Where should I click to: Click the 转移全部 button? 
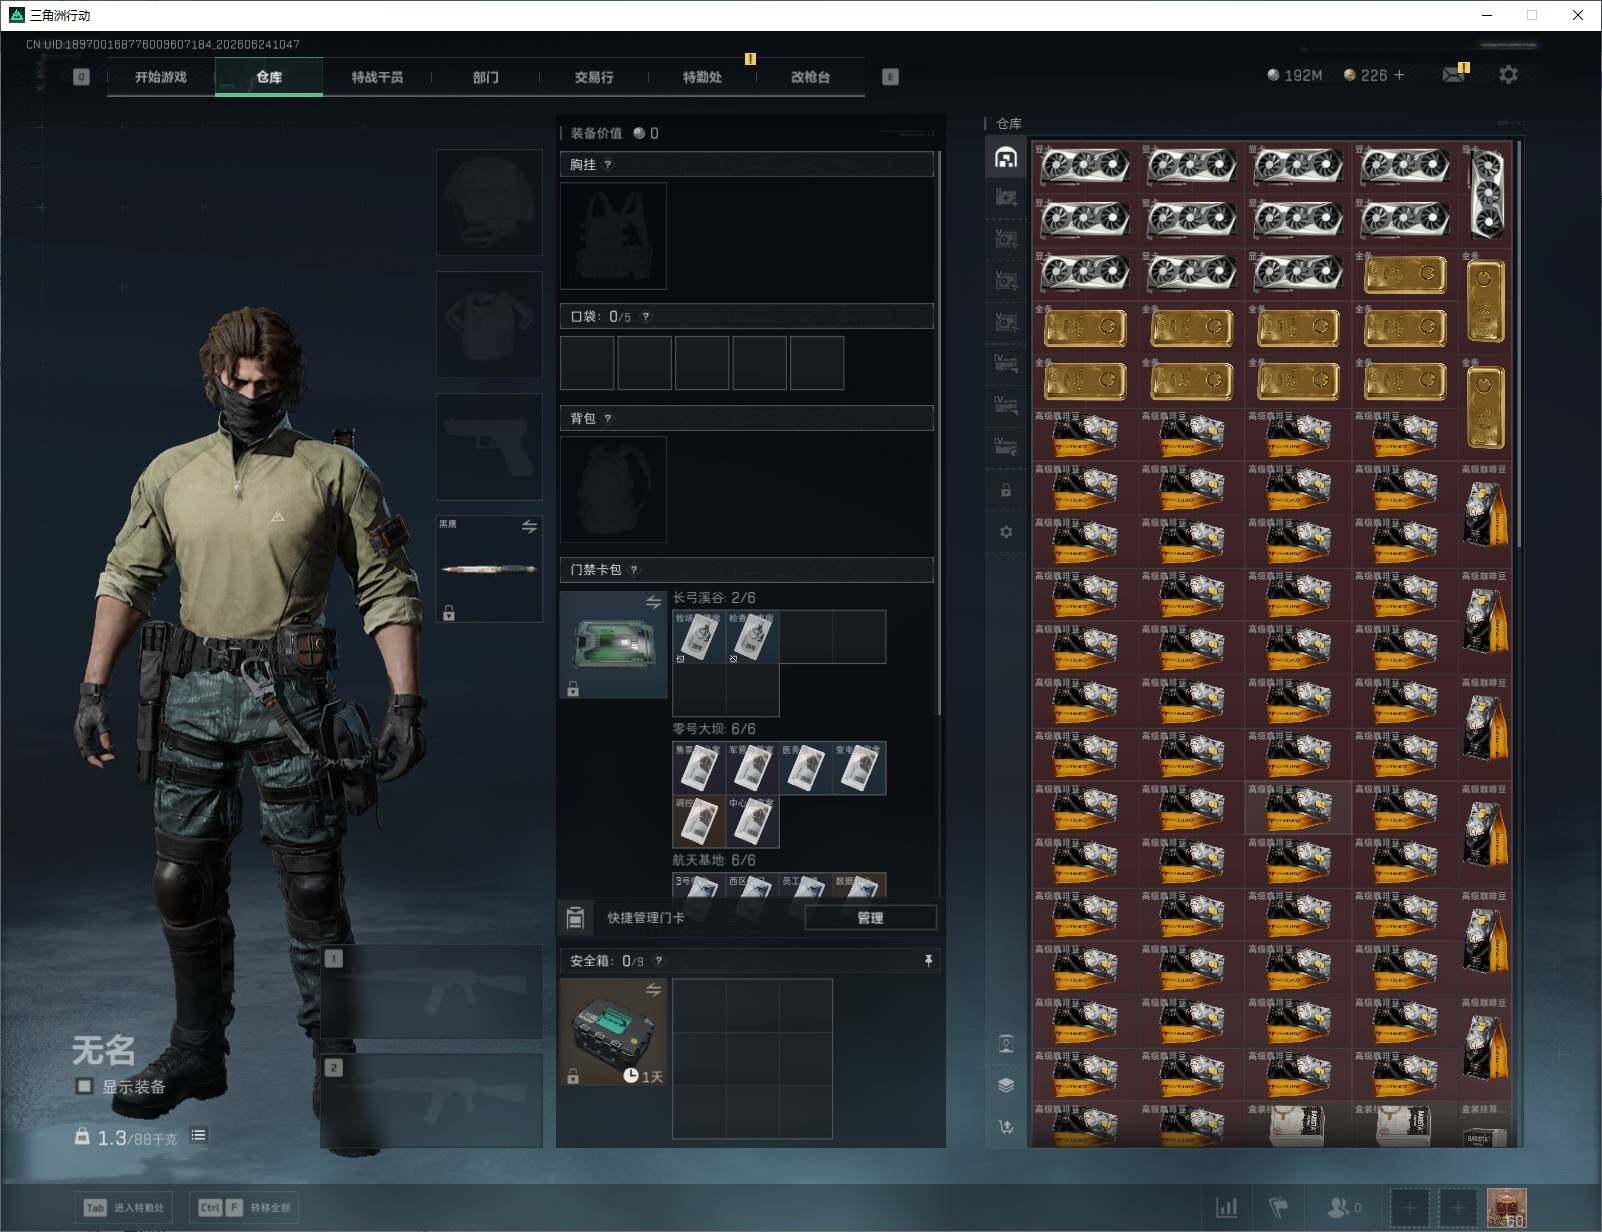pos(245,1207)
